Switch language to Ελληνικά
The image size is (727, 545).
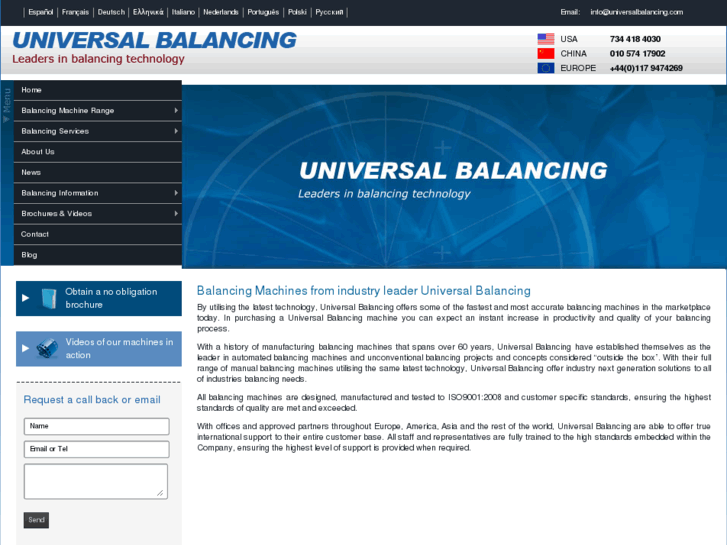tap(148, 12)
